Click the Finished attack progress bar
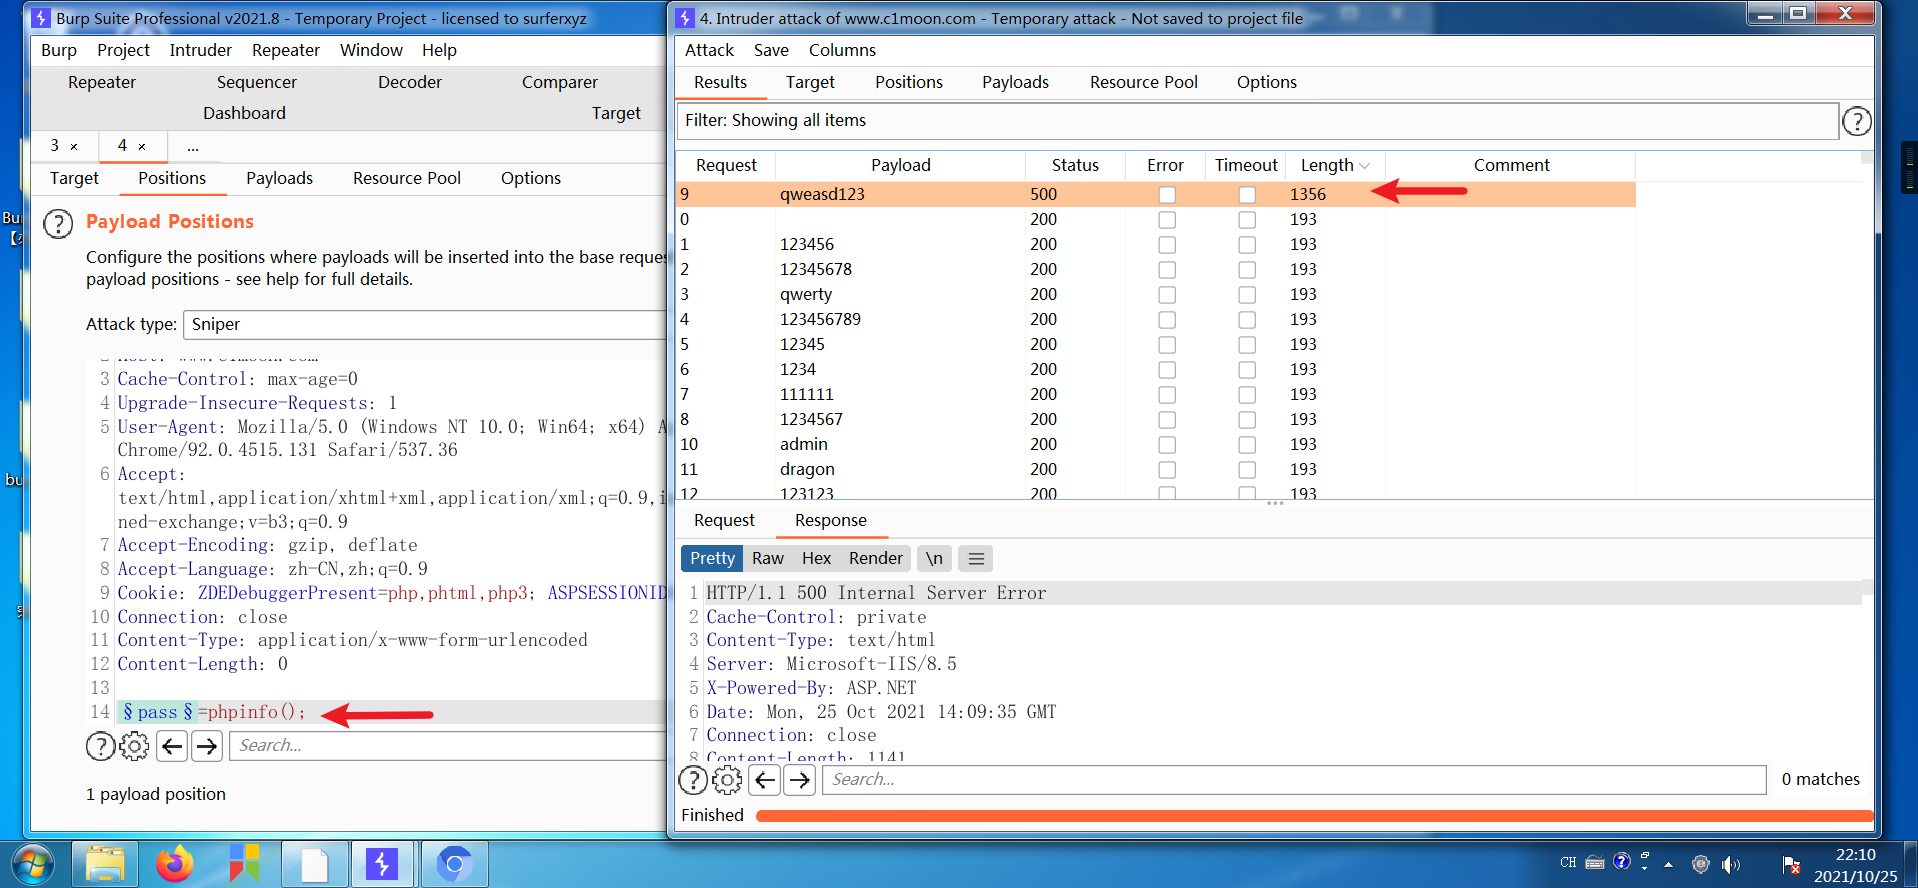The image size is (1918, 888). 1313,816
